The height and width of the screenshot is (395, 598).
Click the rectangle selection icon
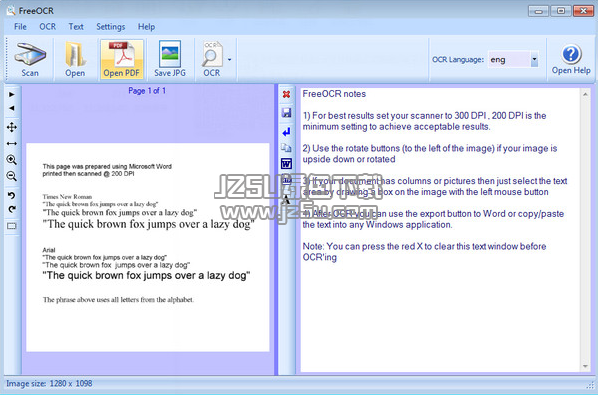pos(12,226)
